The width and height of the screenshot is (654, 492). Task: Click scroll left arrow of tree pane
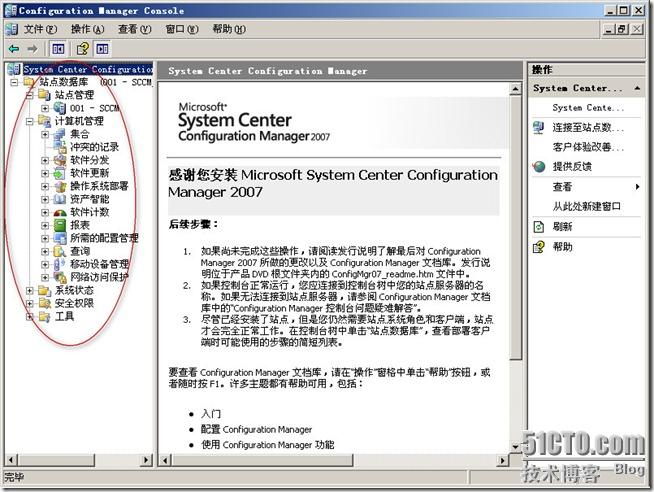[x=11, y=460]
